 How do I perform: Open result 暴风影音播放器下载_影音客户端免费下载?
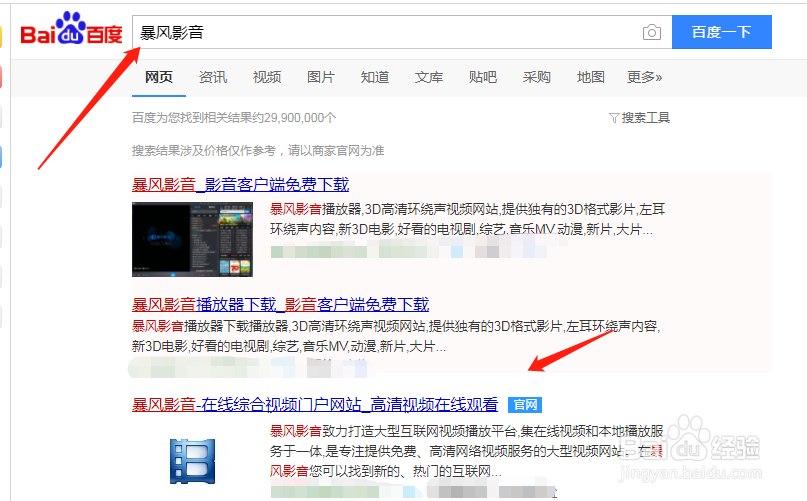(x=280, y=304)
